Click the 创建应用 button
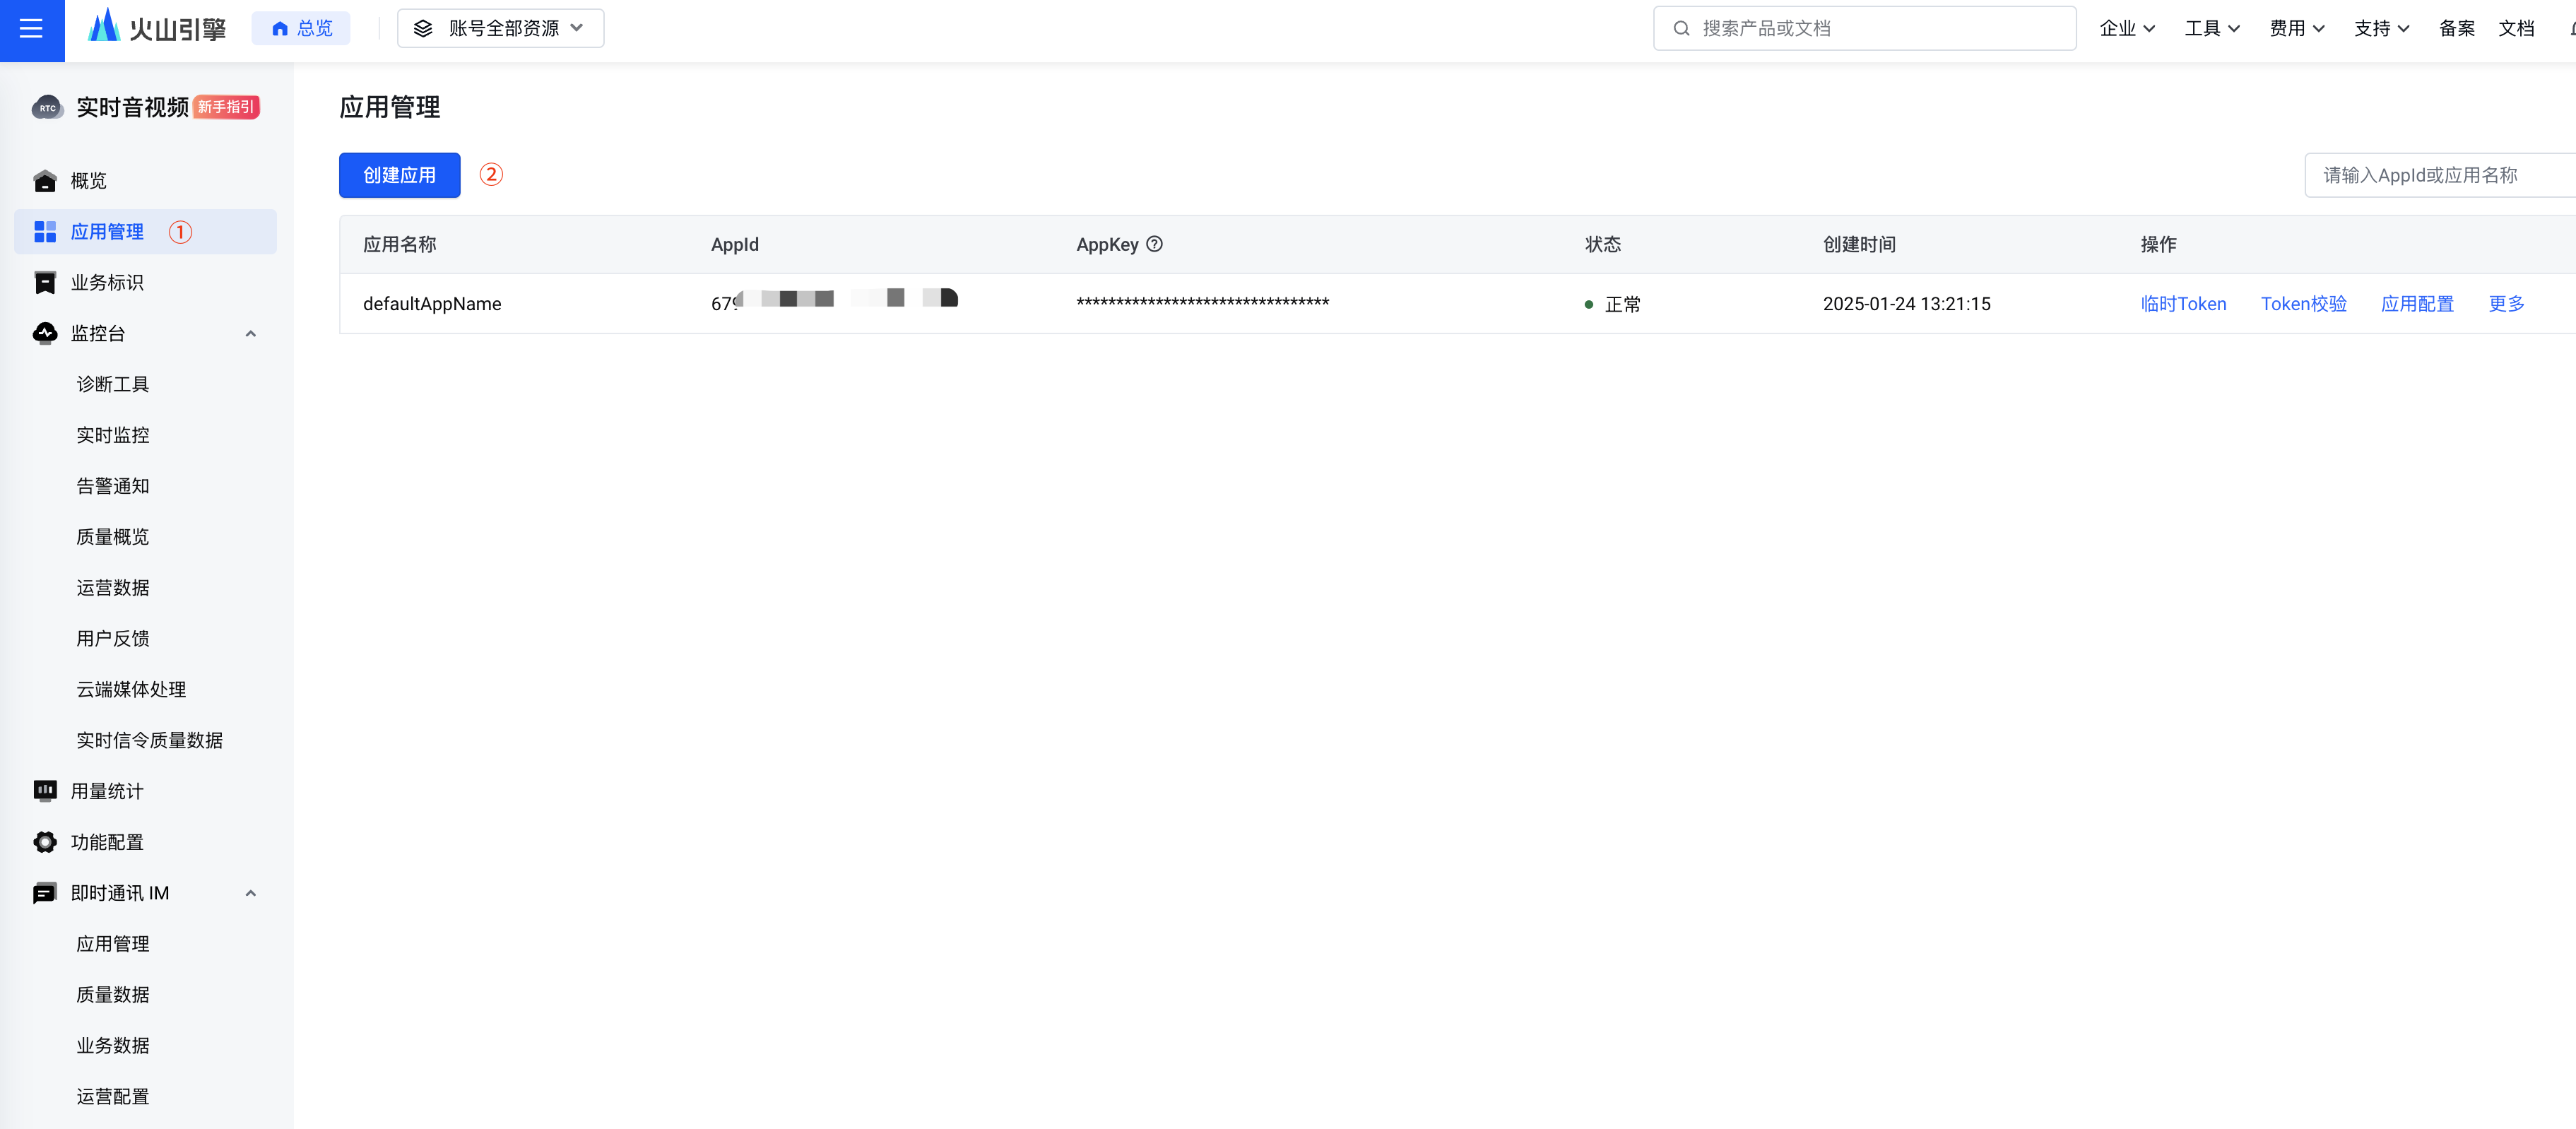This screenshot has height=1129, width=2576. [x=399, y=175]
